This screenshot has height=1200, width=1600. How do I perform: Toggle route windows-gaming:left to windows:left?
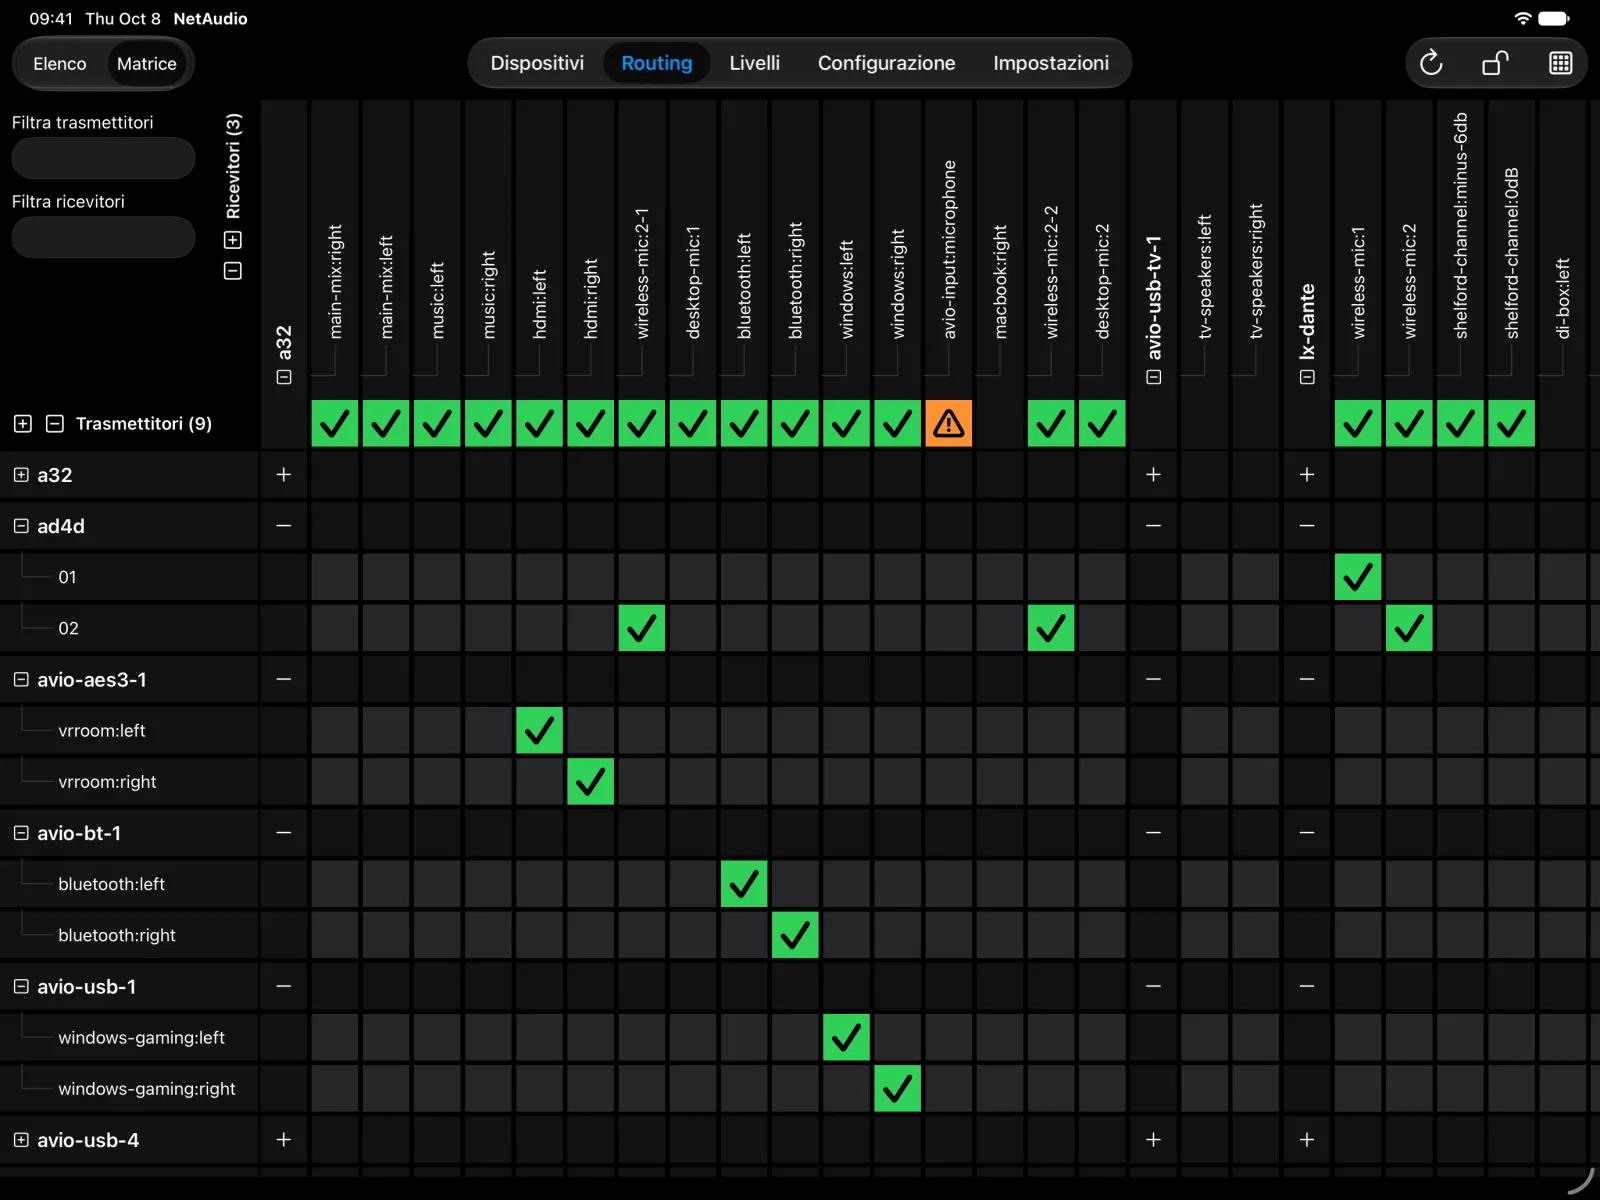coord(846,1037)
